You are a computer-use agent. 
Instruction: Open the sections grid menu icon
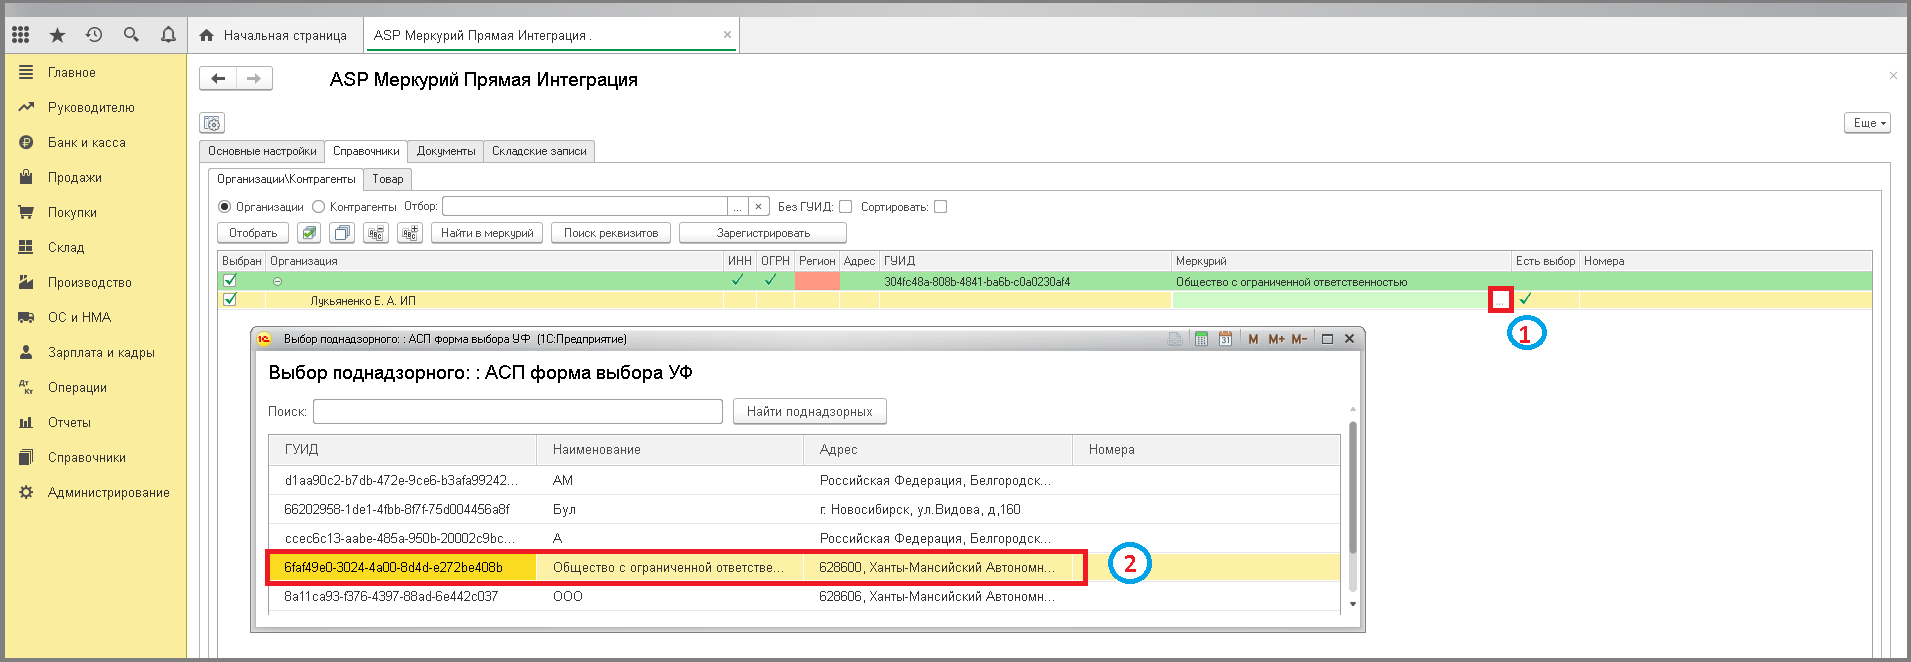point(20,35)
